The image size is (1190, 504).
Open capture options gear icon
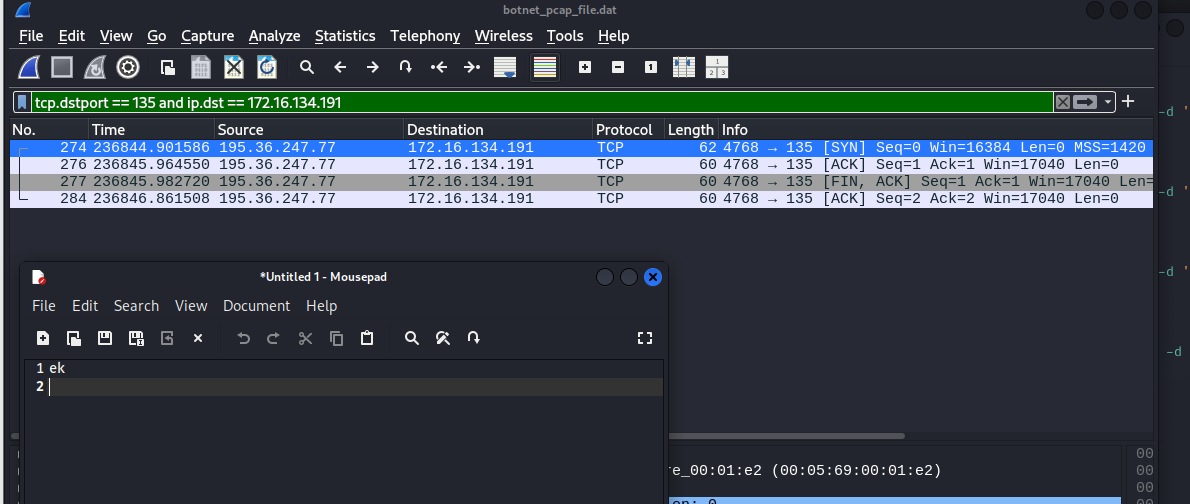click(x=128, y=68)
